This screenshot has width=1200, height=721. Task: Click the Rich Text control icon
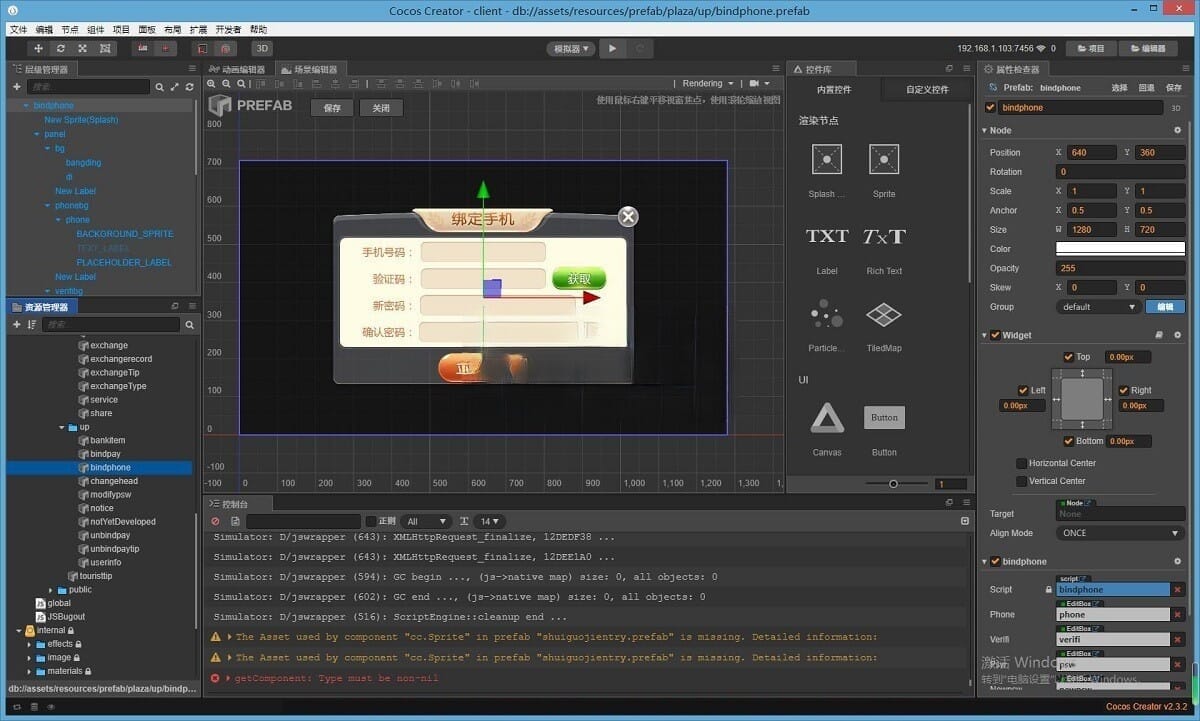(883, 237)
